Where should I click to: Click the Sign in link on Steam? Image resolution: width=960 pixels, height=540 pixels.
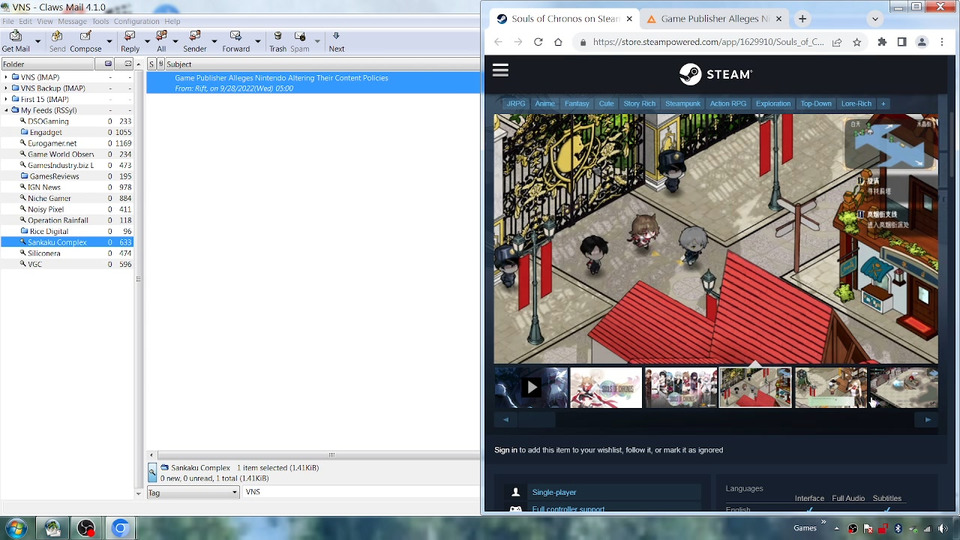pos(506,450)
